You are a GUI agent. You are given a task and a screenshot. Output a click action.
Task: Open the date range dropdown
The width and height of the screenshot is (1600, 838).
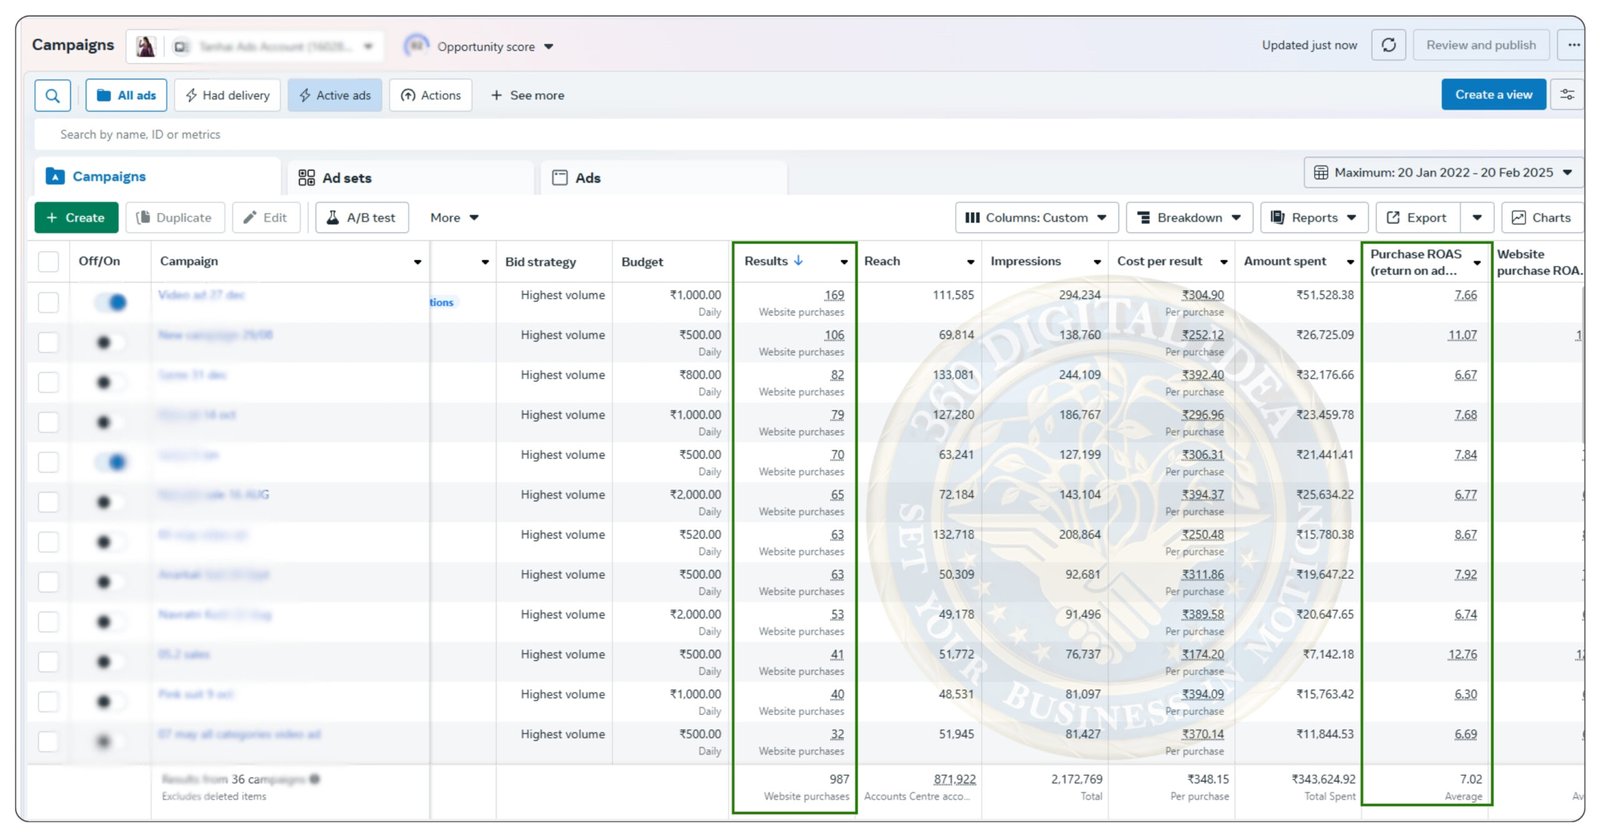1443,173
